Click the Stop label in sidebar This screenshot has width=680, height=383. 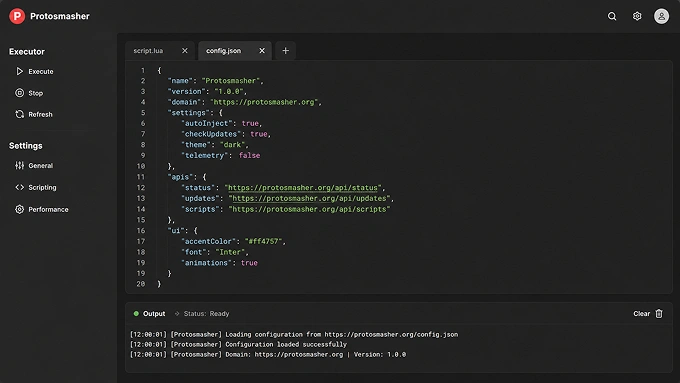click(36, 93)
